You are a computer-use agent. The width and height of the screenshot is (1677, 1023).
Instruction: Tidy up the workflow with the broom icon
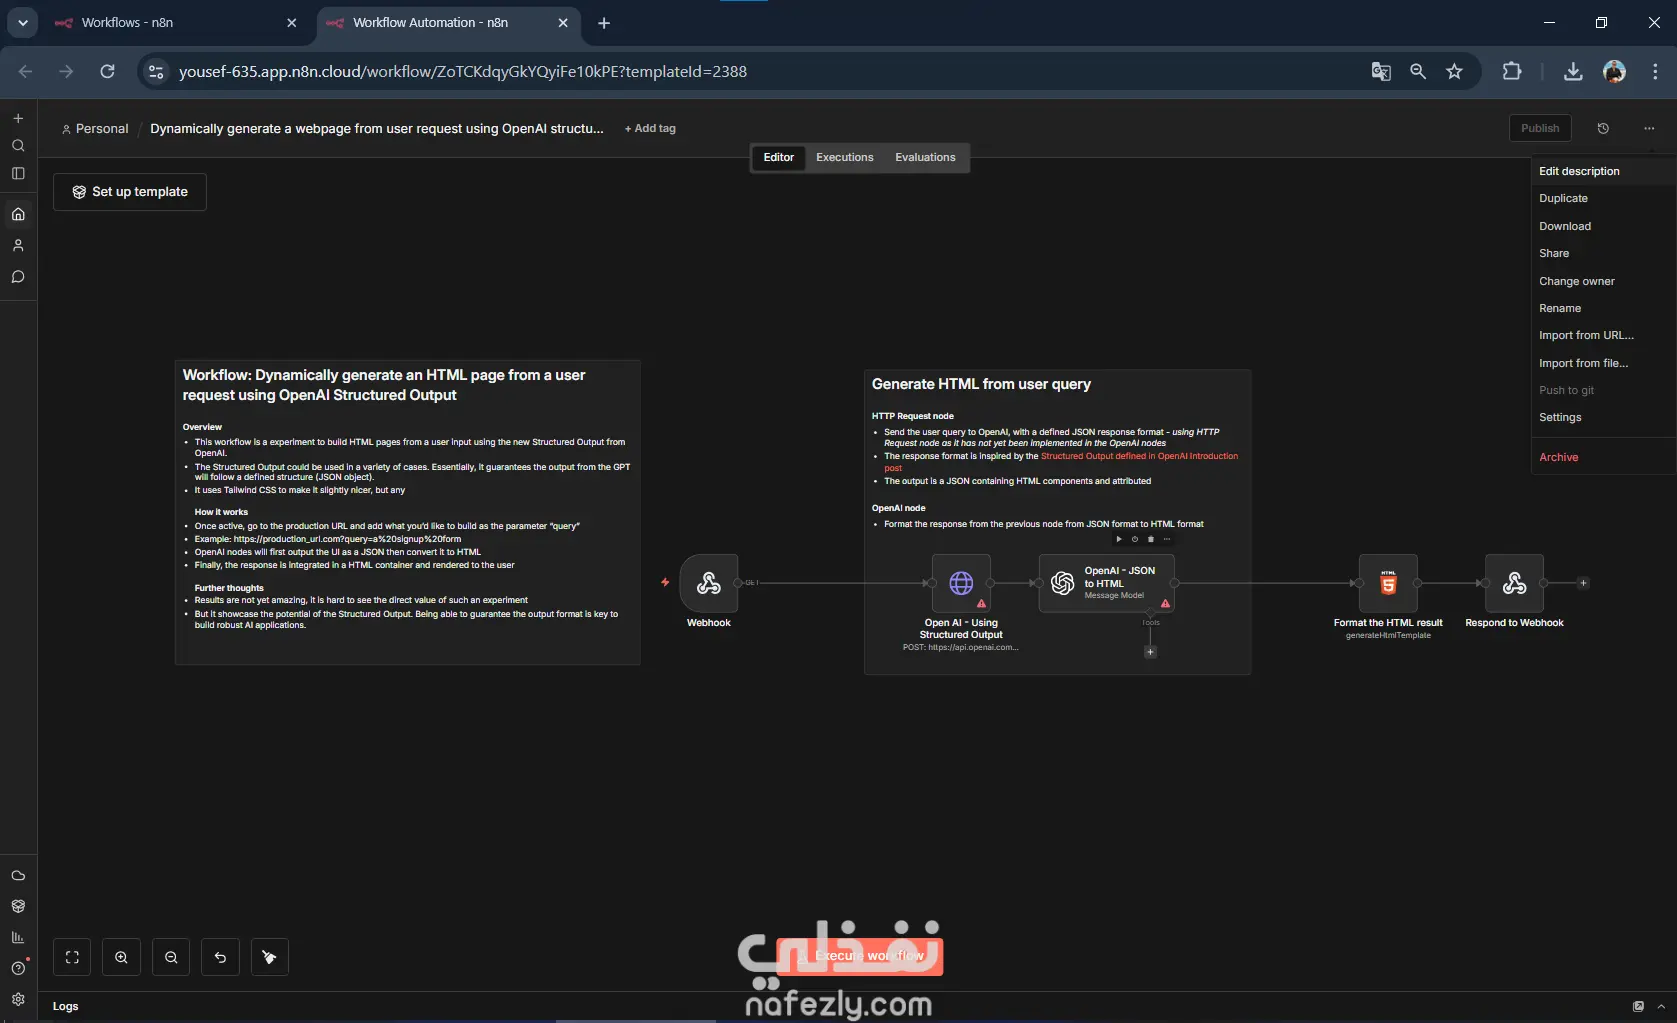[269, 957]
